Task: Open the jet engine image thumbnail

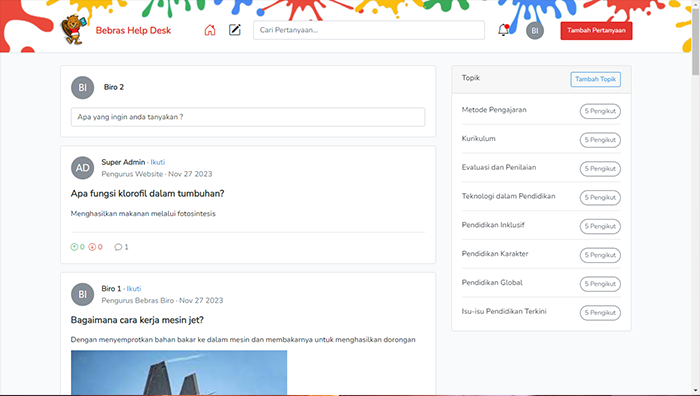Action: click(179, 372)
